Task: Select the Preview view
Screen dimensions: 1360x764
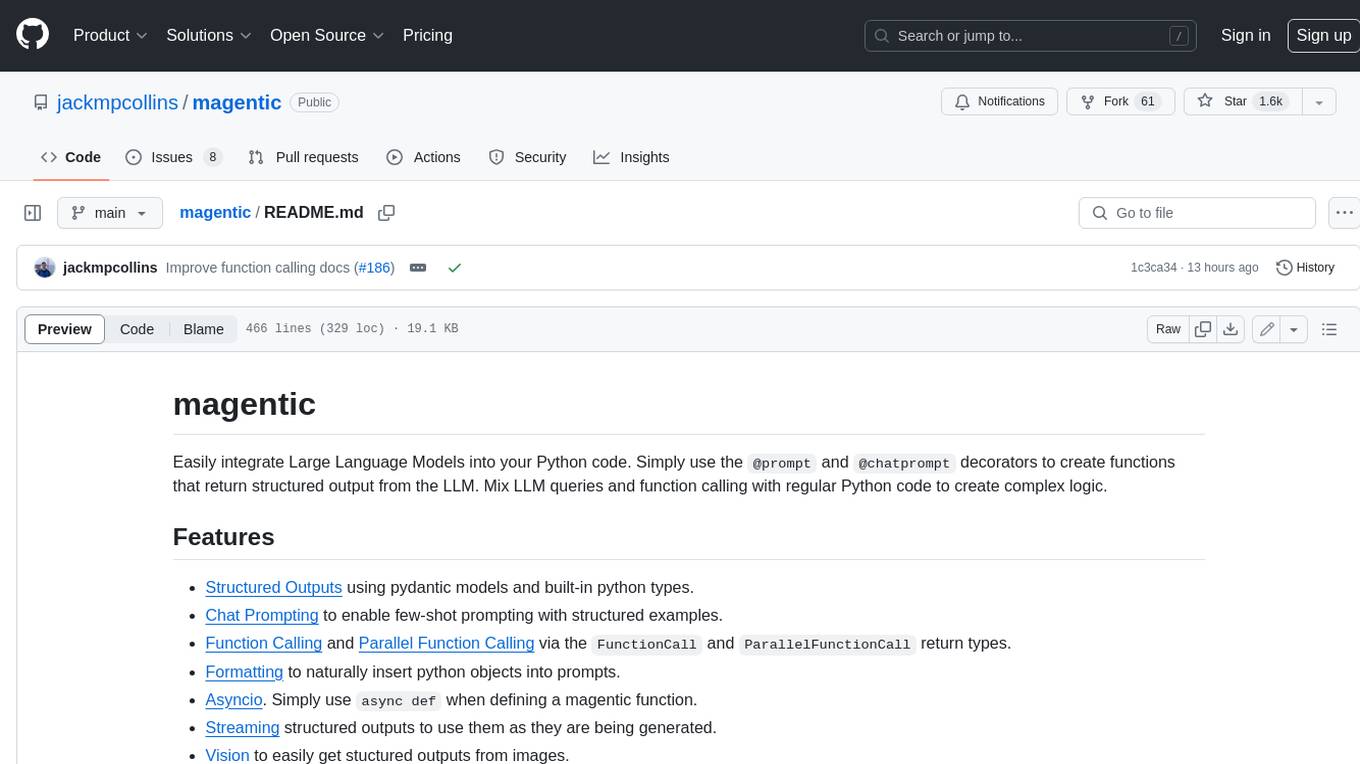Action: pyautogui.click(x=65, y=329)
